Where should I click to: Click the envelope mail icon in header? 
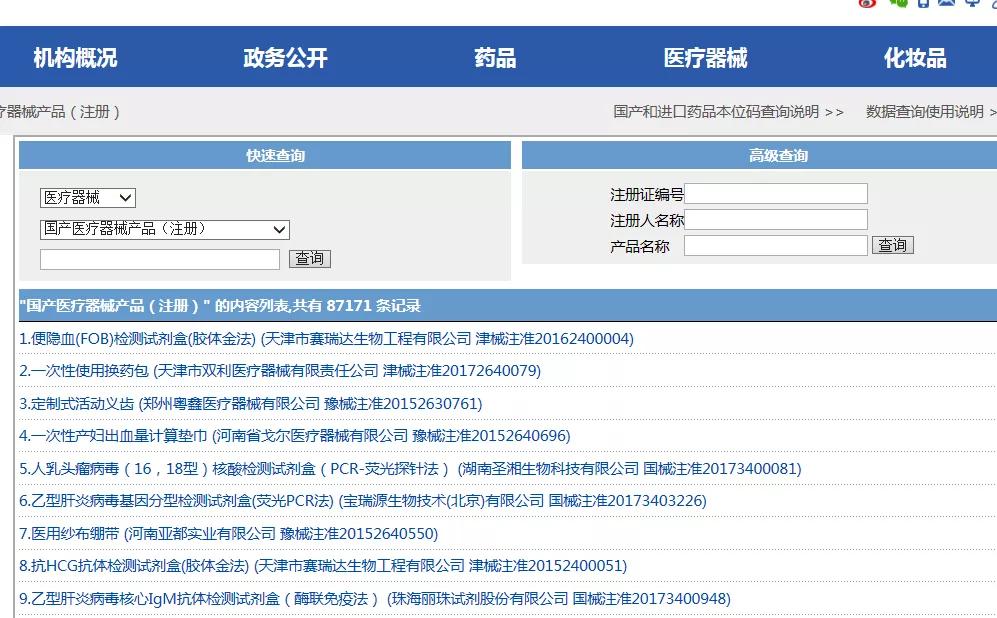click(x=946, y=5)
